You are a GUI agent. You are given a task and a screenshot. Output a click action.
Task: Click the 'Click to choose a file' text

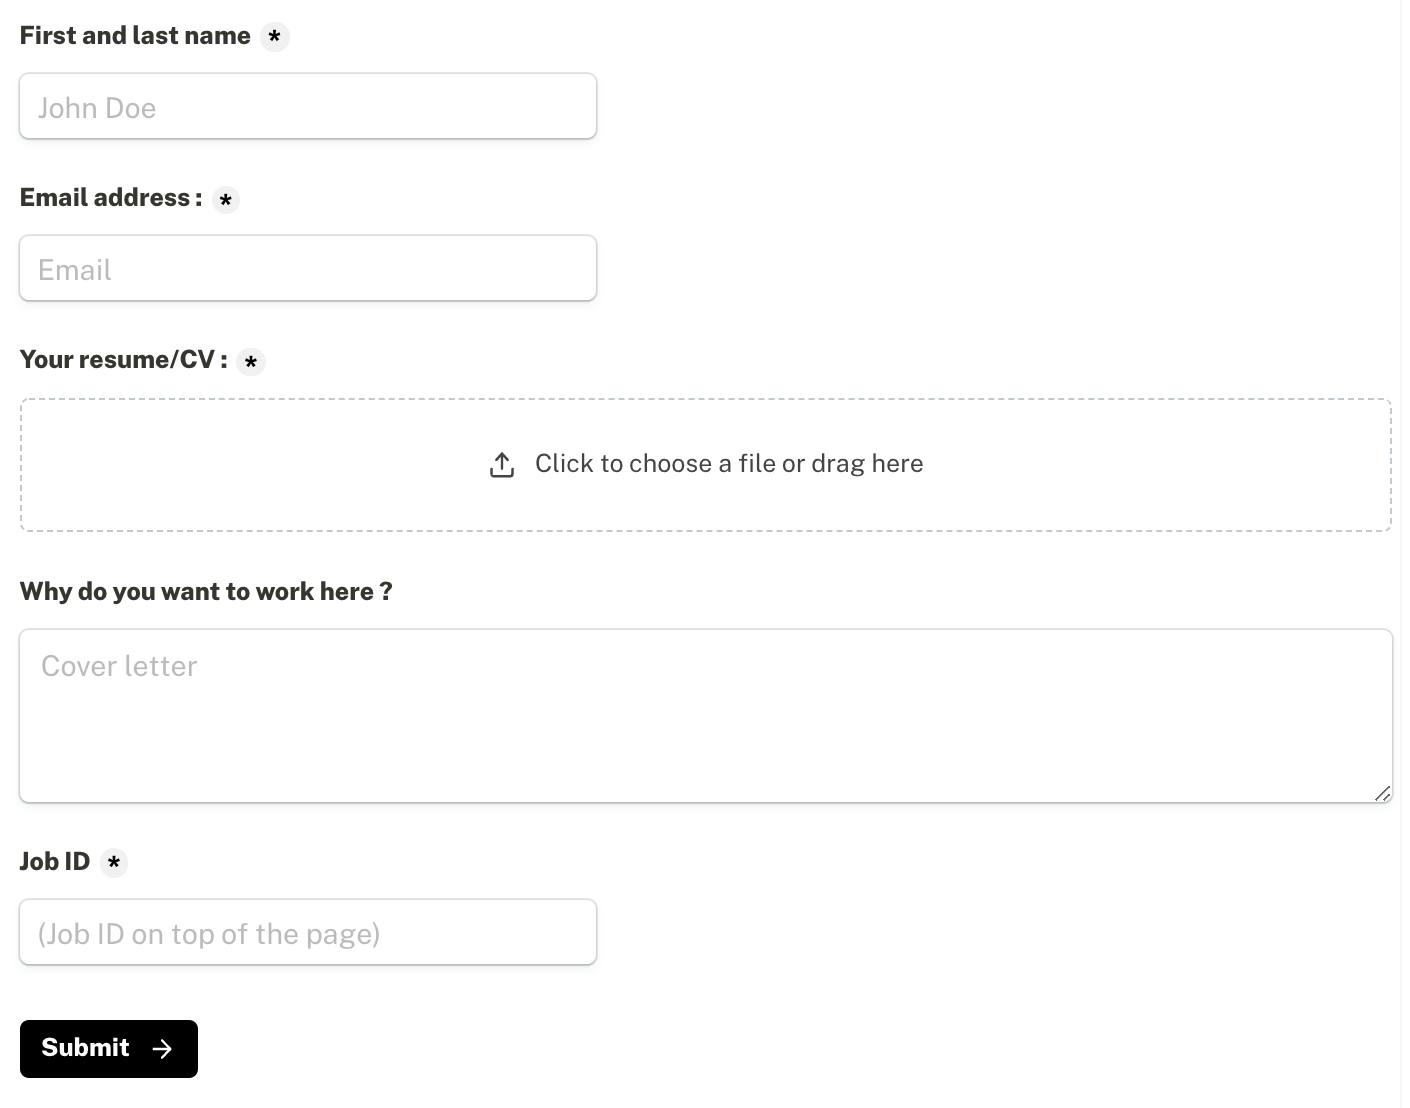(x=728, y=464)
